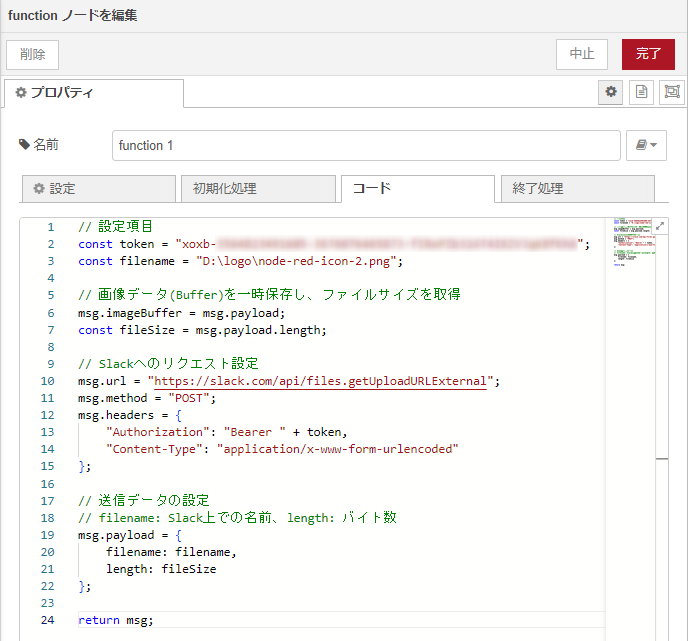The height and width of the screenshot is (641, 688).
Task: Click the name field containing function 1
Action: coord(366,145)
